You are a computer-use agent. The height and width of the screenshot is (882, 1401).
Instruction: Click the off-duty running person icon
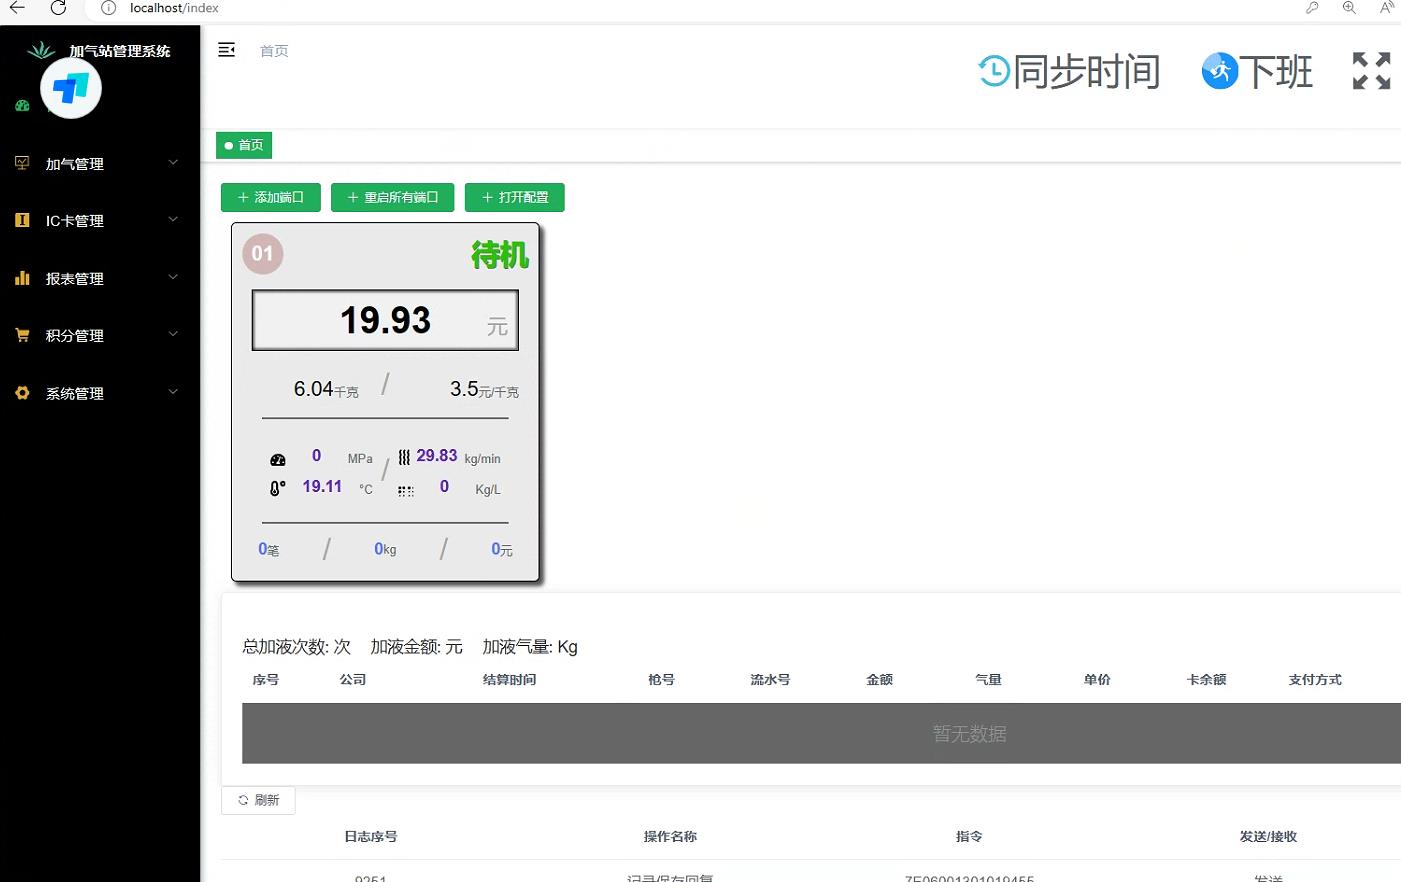coord(1219,71)
